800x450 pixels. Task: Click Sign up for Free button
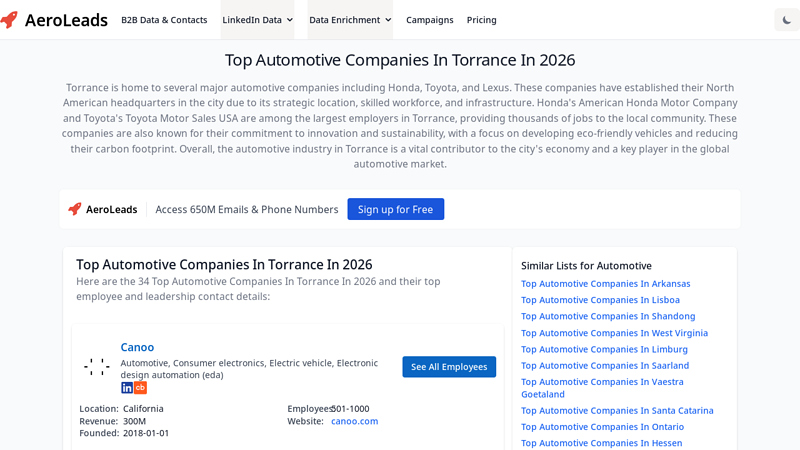click(x=395, y=209)
